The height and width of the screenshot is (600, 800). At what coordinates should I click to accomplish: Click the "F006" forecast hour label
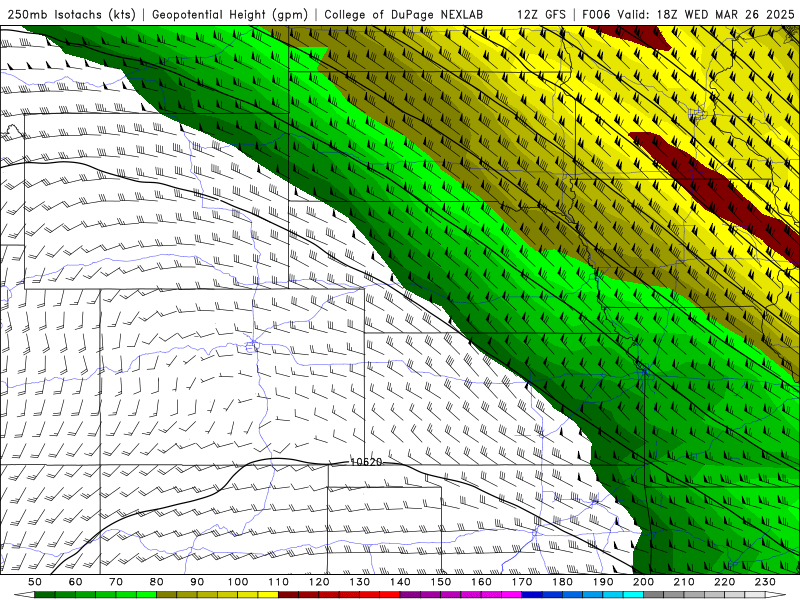click(596, 14)
